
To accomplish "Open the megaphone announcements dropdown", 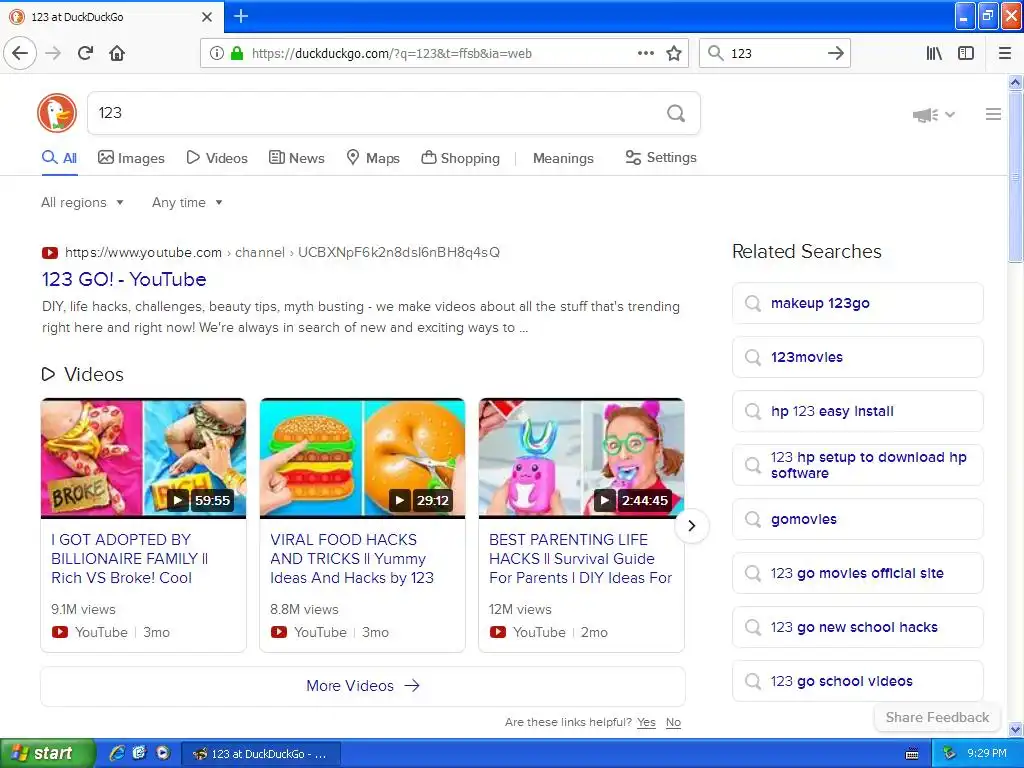I will pos(934,115).
